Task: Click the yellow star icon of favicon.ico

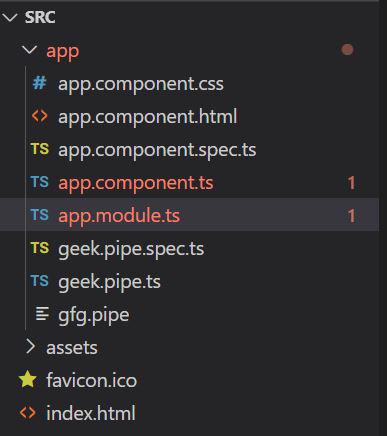Action: pyautogui.click(x=28, y=380)
